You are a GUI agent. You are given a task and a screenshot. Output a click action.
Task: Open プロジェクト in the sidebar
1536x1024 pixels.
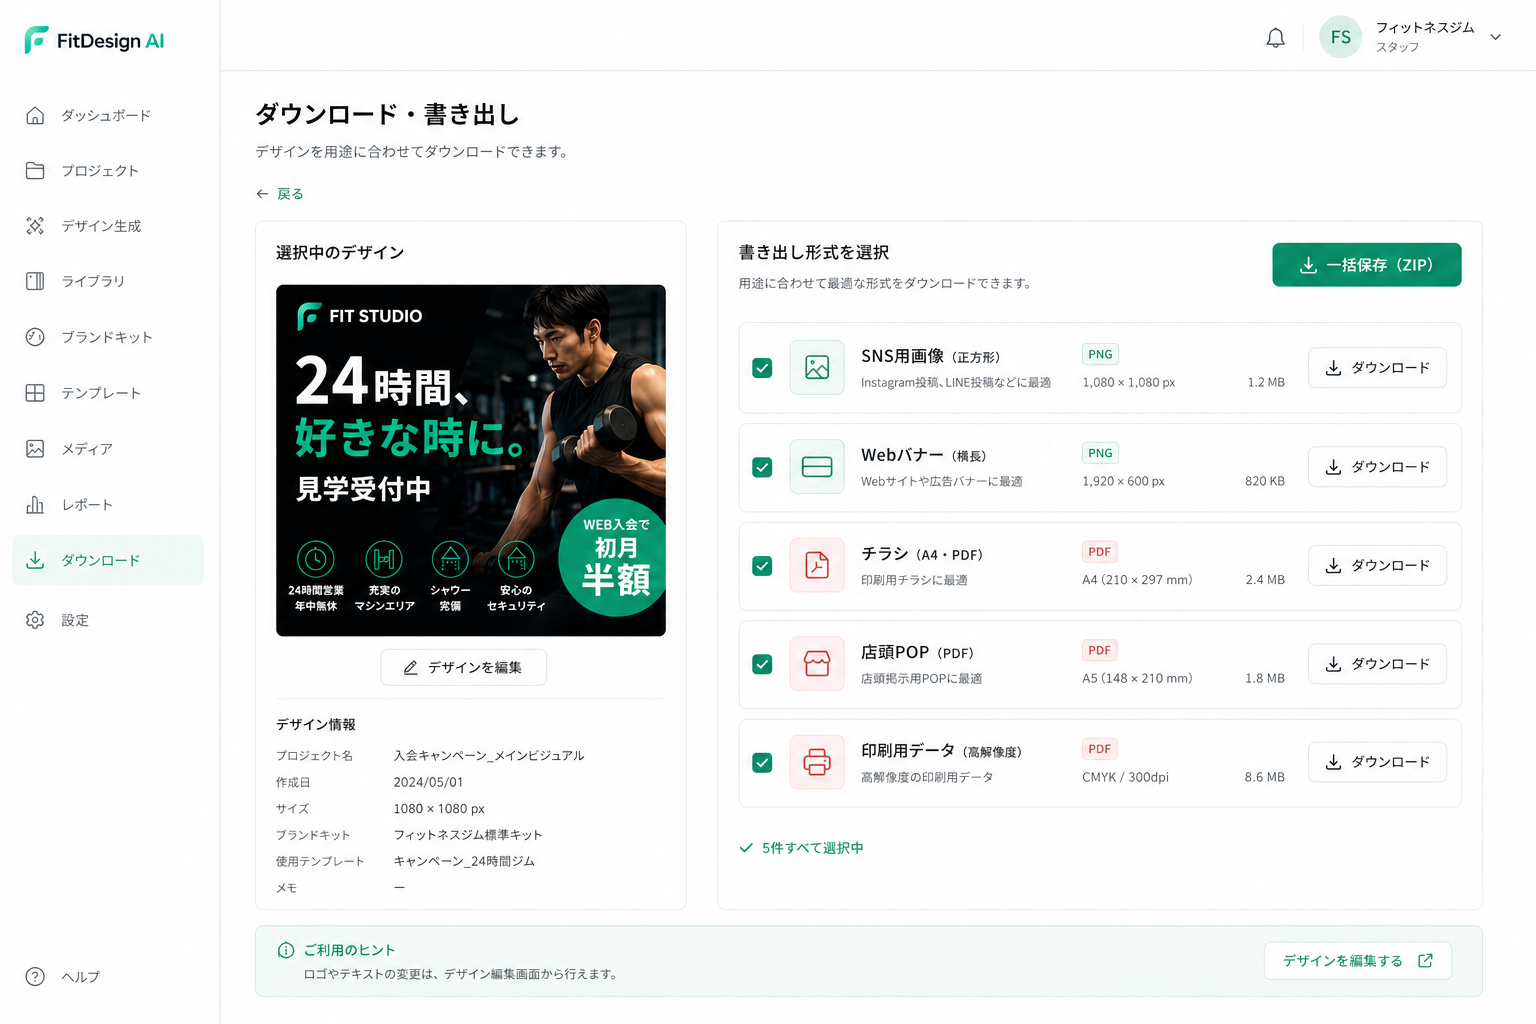107,170
